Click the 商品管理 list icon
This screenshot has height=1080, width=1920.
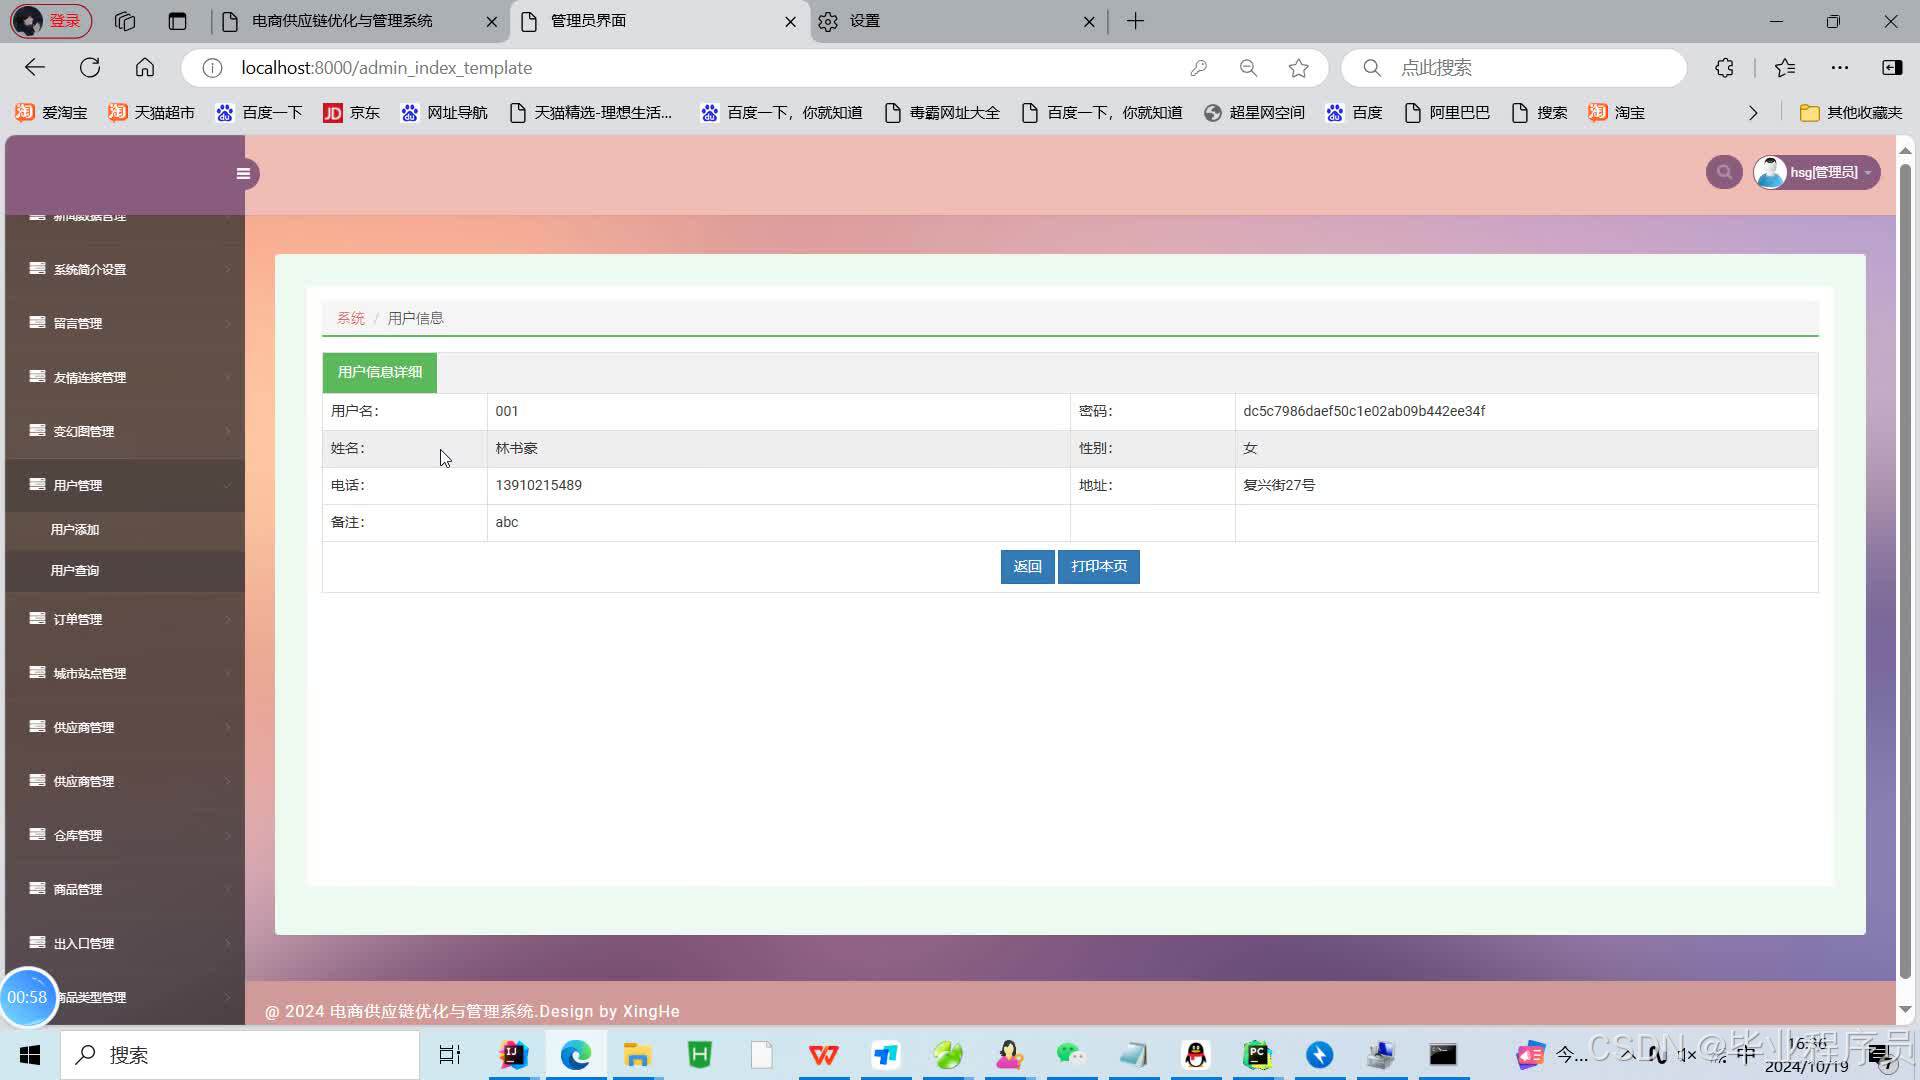[x=37, y=888]
